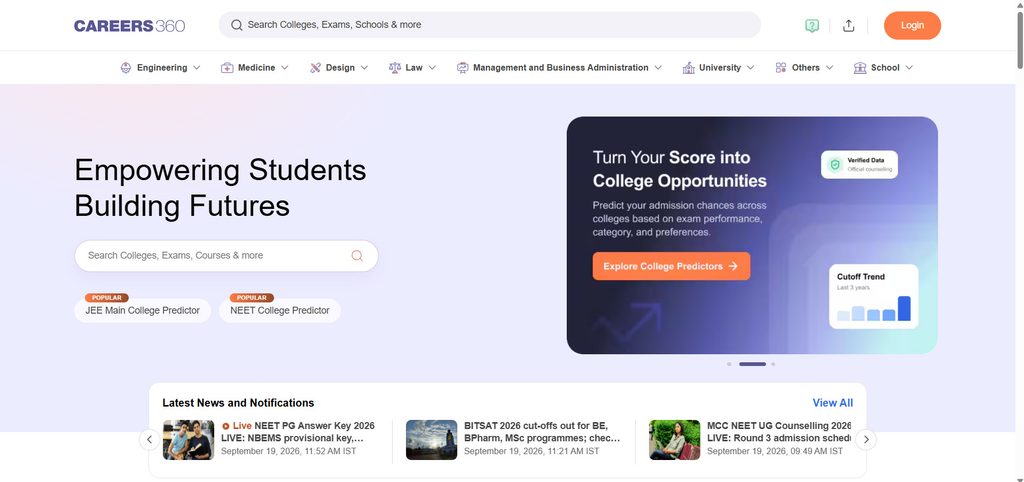Expand the Law dropdown chevron
This screenshot has width=1024, height=482.
(x=432, y=67)
